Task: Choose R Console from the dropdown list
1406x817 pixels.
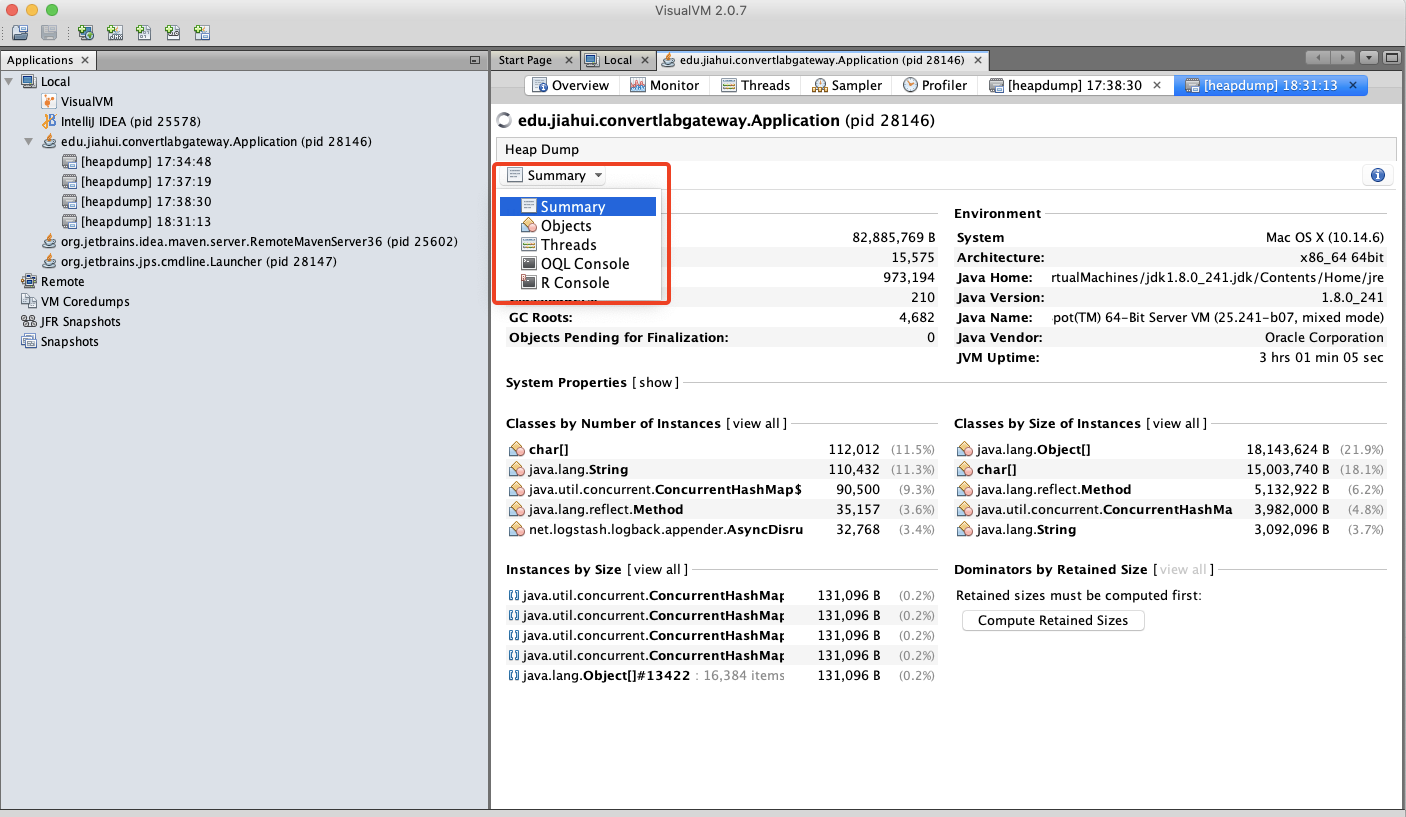Action: pos(578,283)
